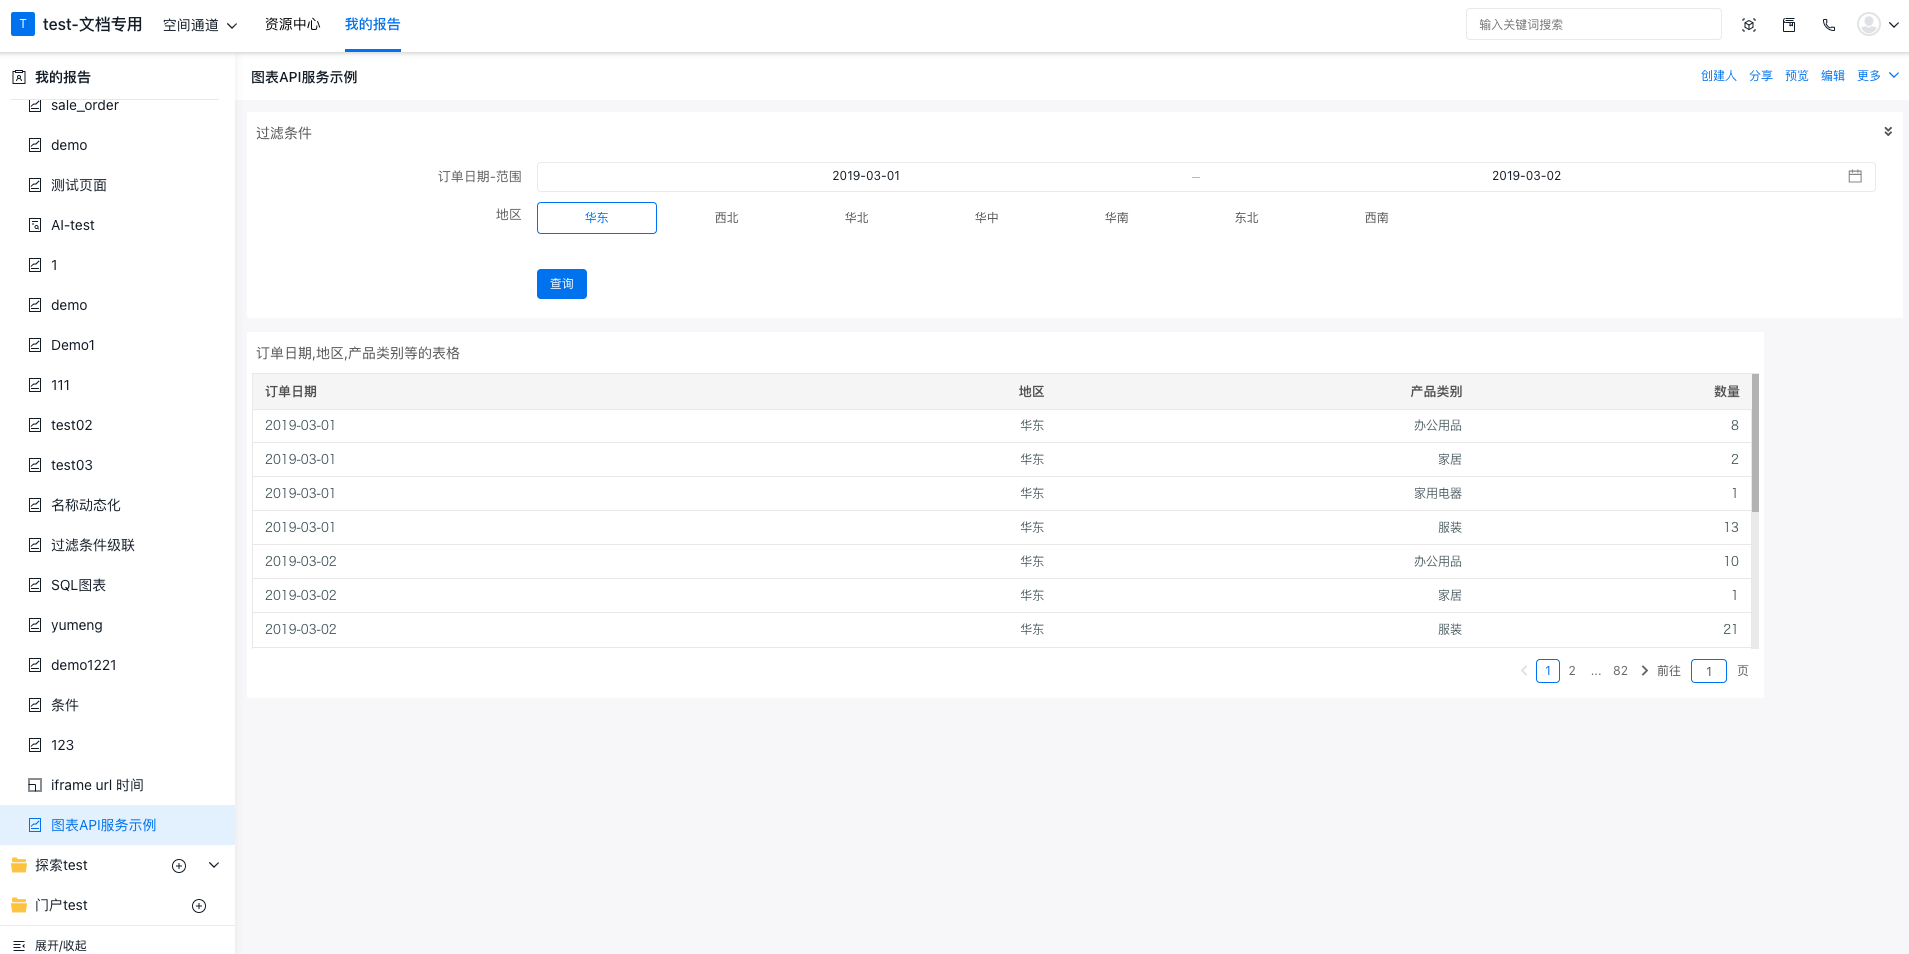The width and height of the screenshot is (1909, 954).
Task: Switch to 我的报告 tab
Action: coord(372,24)
